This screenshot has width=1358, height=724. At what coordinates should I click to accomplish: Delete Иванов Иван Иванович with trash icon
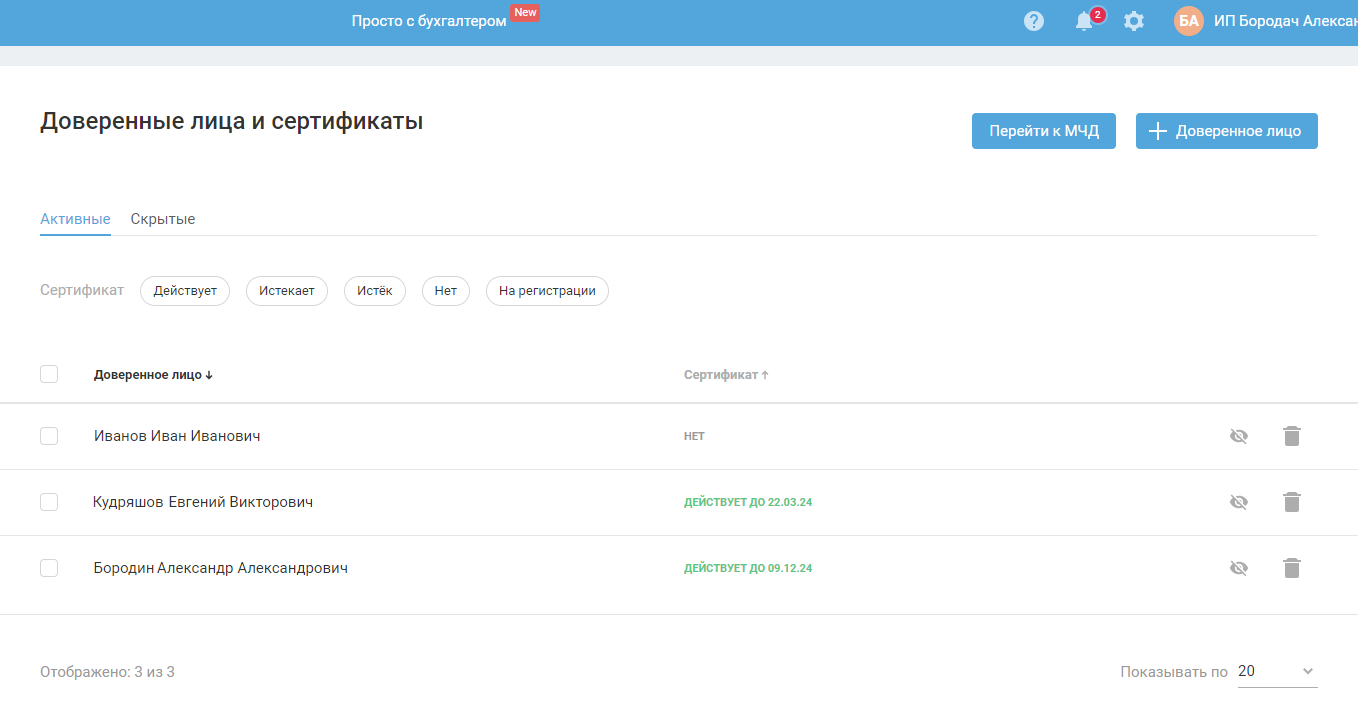1292,436
